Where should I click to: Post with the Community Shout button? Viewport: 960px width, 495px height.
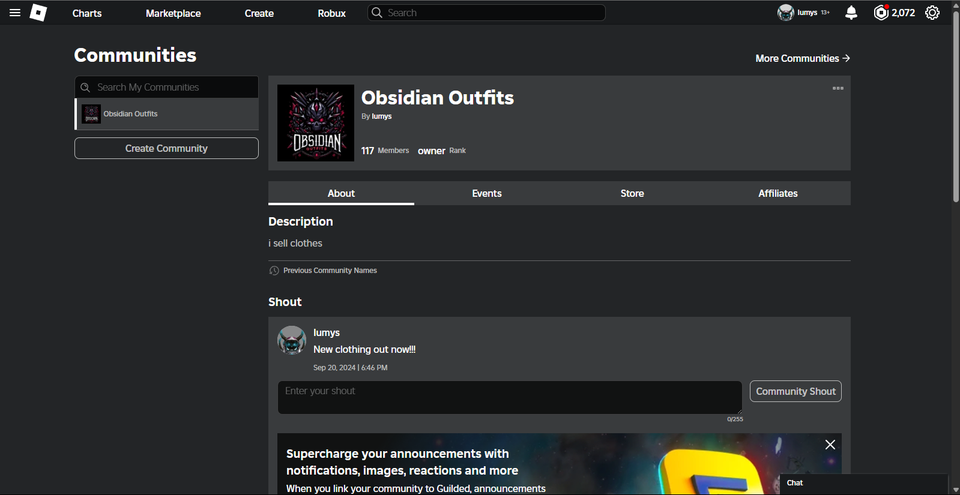[x=795, y=391]
